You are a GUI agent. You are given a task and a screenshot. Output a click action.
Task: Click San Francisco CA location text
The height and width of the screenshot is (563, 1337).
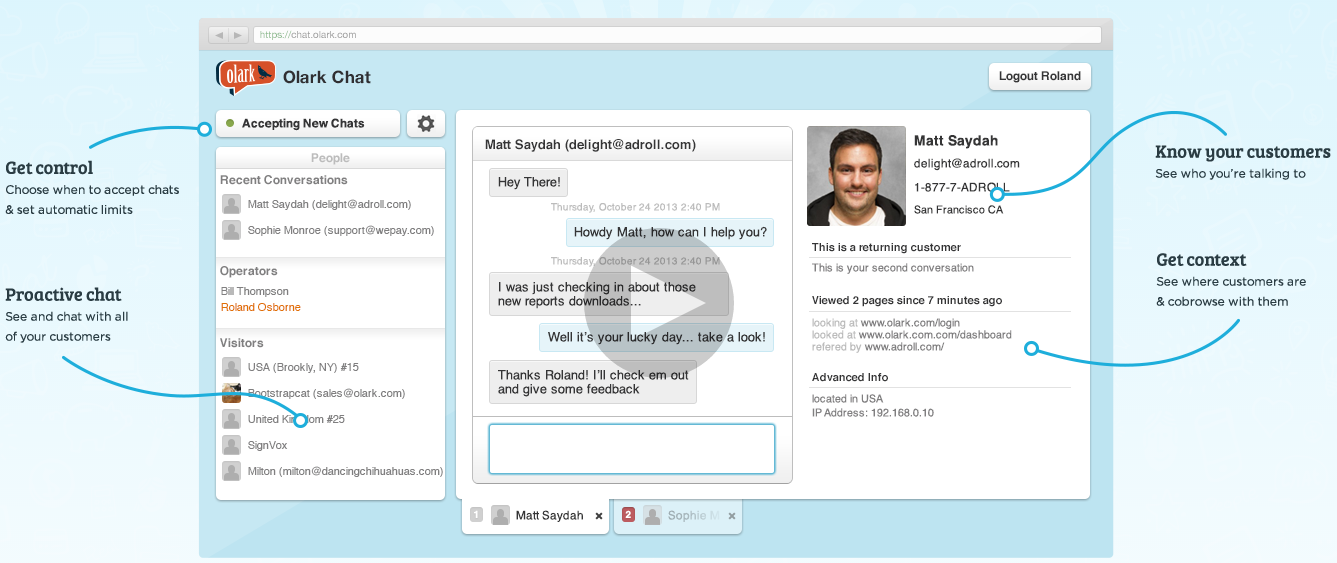tap(958, 210)
